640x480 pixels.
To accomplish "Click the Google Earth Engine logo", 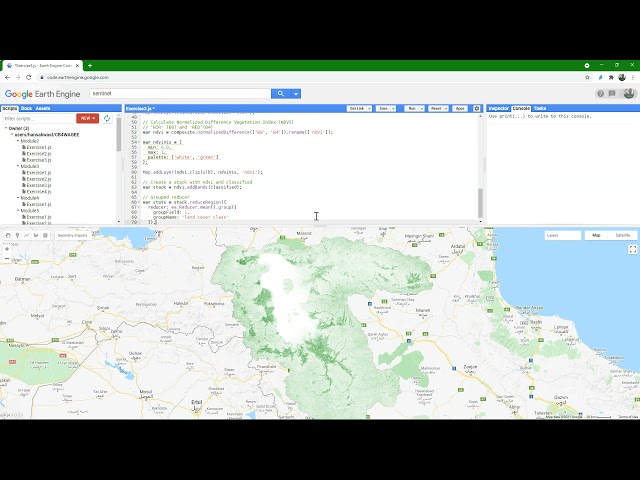I will (42, 94).
